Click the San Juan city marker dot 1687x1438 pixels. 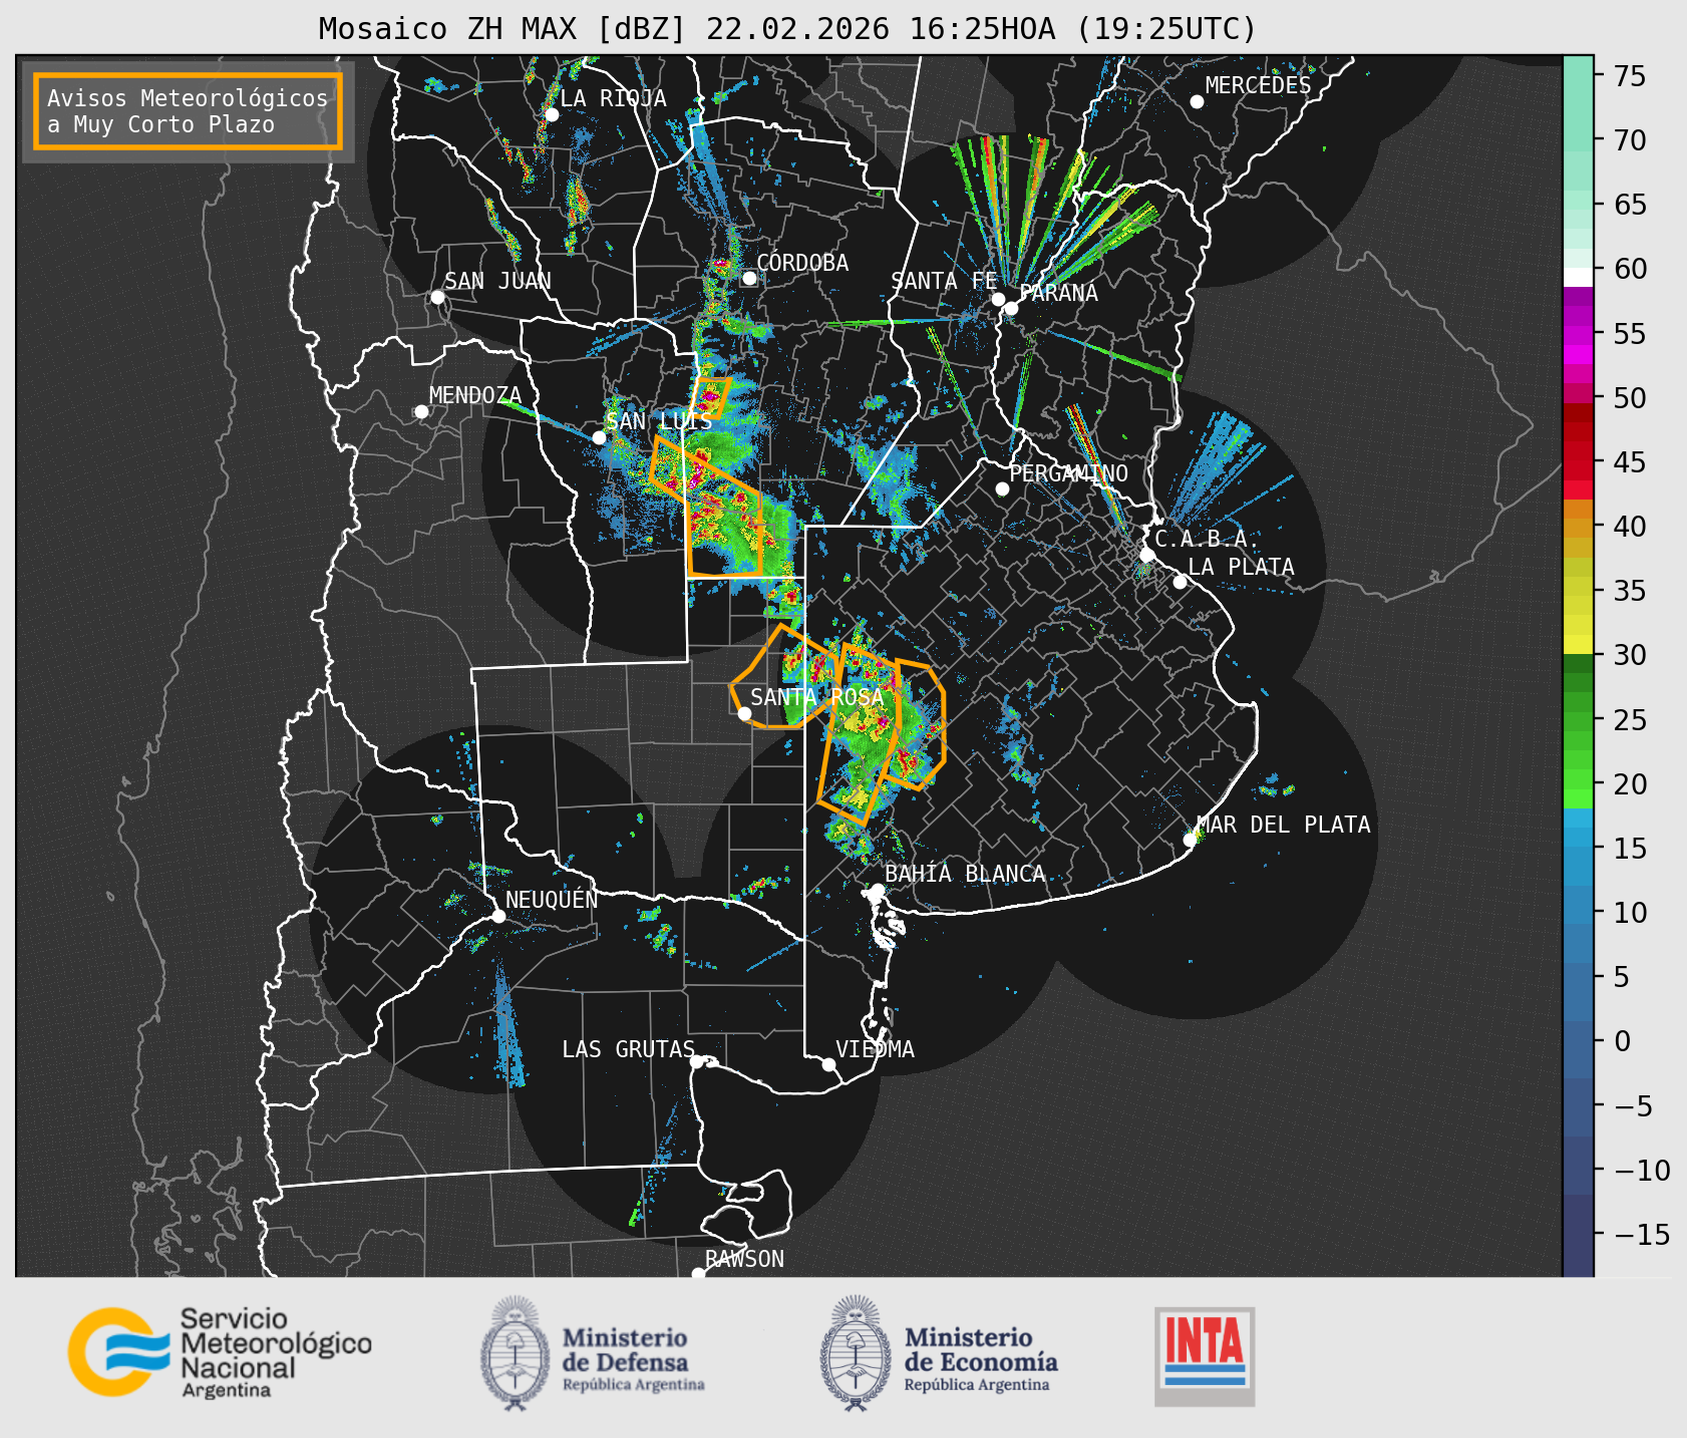(x=437, y=297)
